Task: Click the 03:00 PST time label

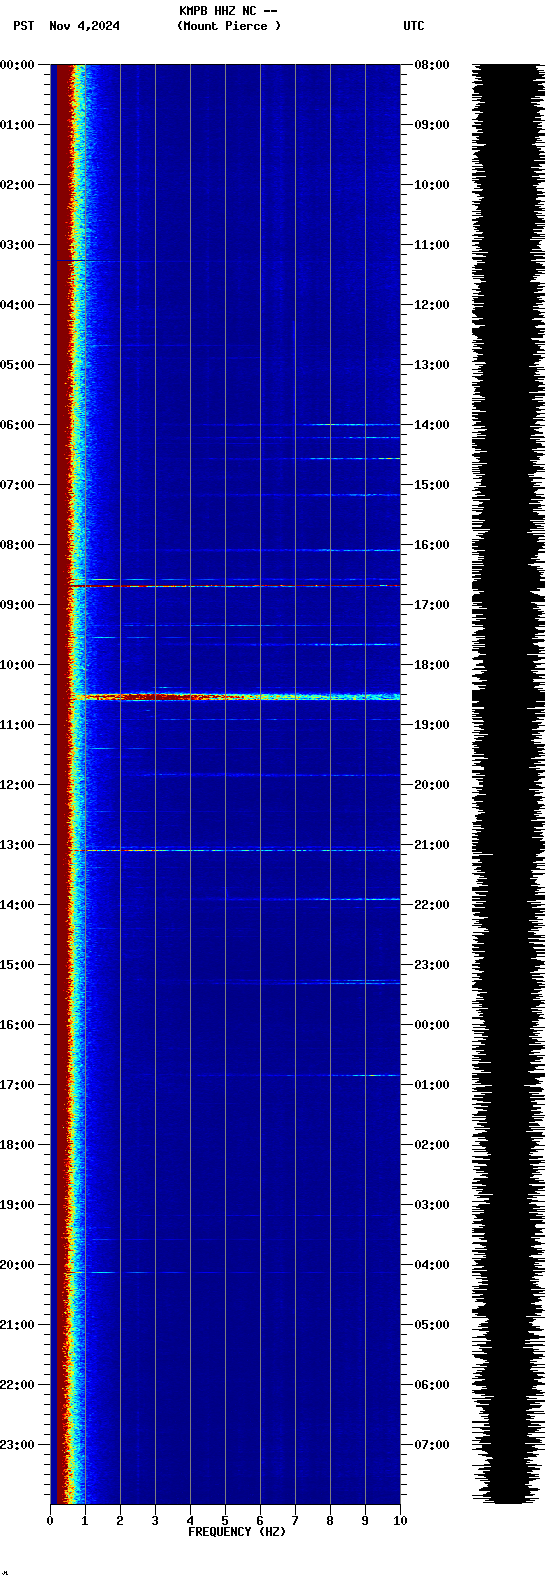Action: pos(17,245)
